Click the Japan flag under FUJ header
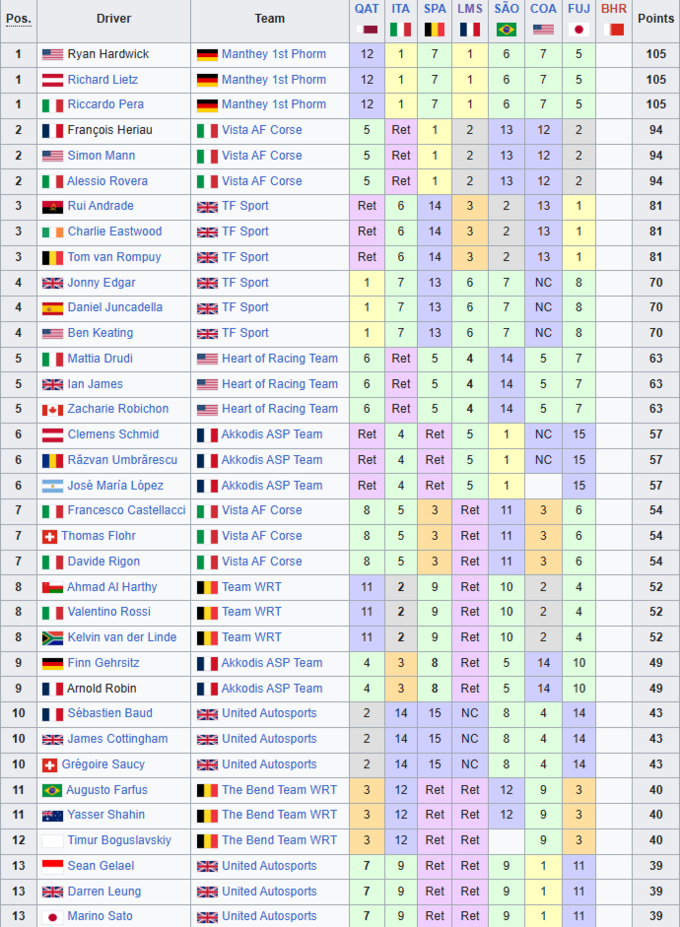The image size is (680, 927). click(578, 29)
